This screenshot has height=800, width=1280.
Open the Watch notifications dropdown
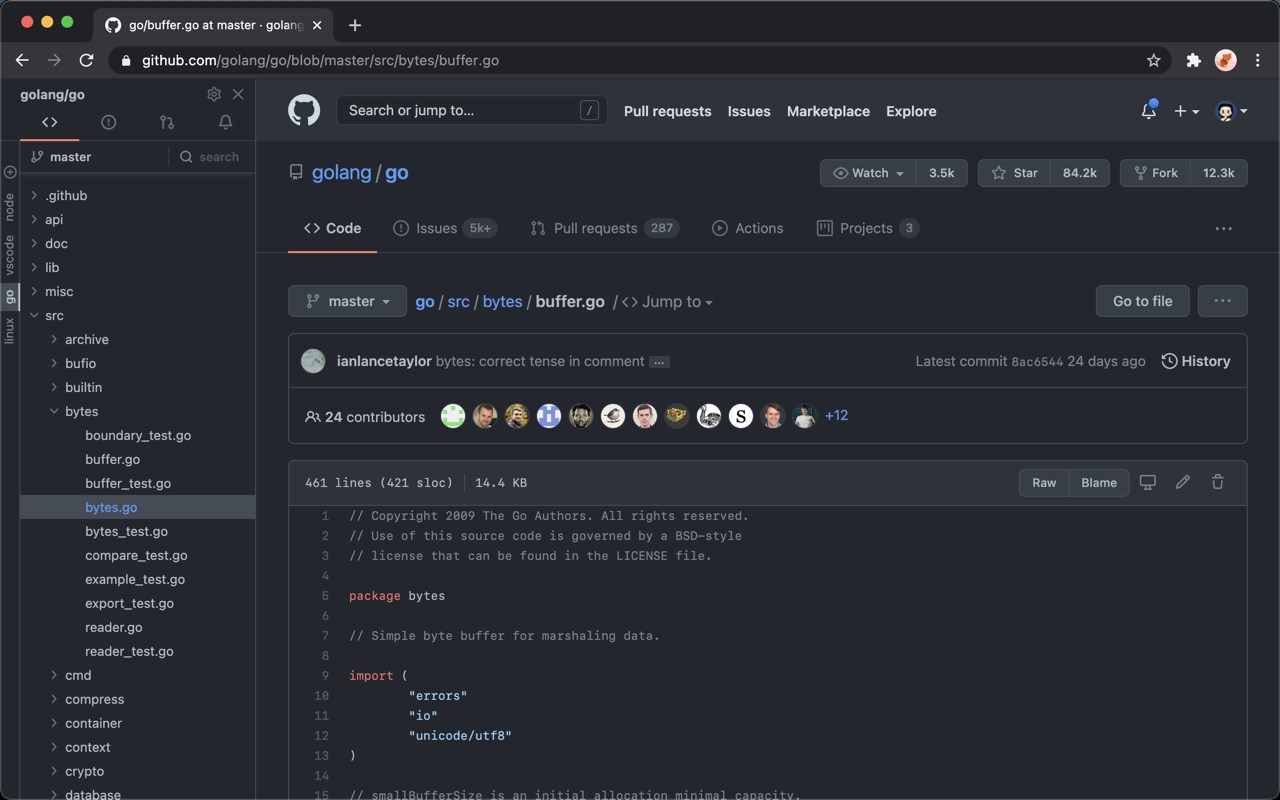(x=868, y=173)
